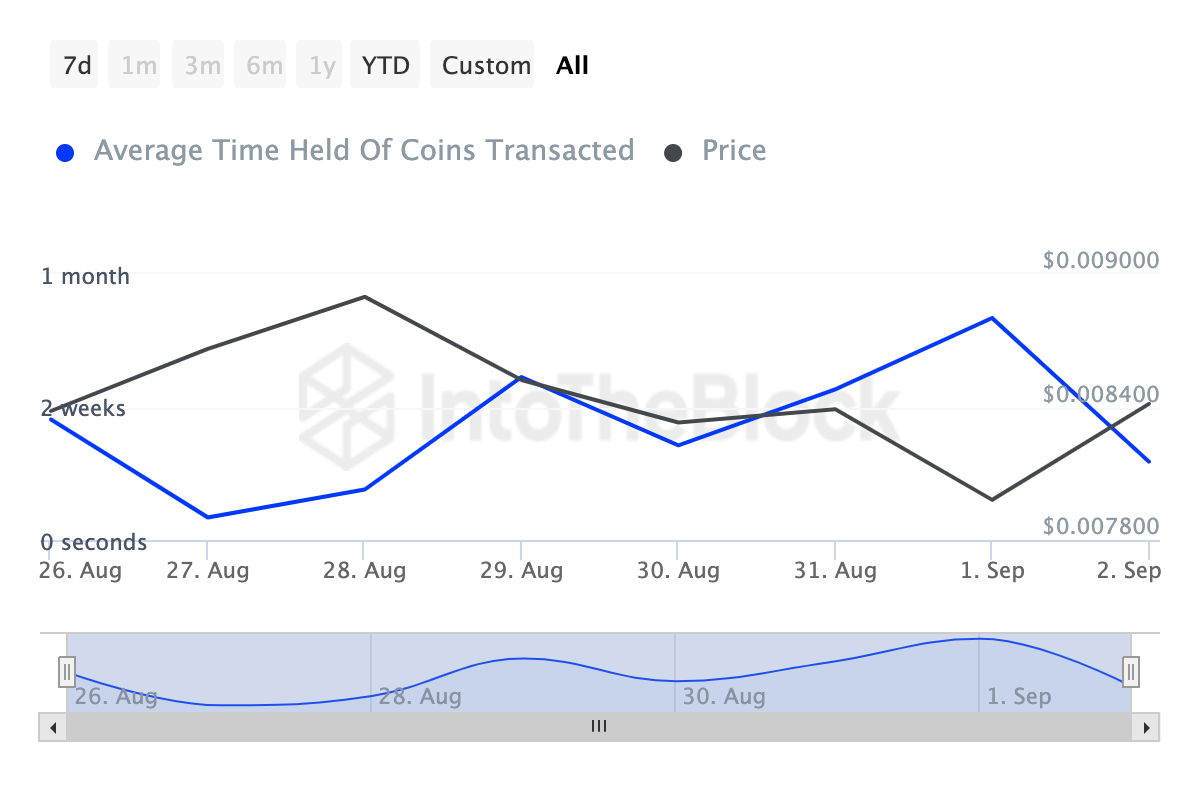Toggle the dark Price legend dot
The image size is (1200, 800).
click(674, 153)
